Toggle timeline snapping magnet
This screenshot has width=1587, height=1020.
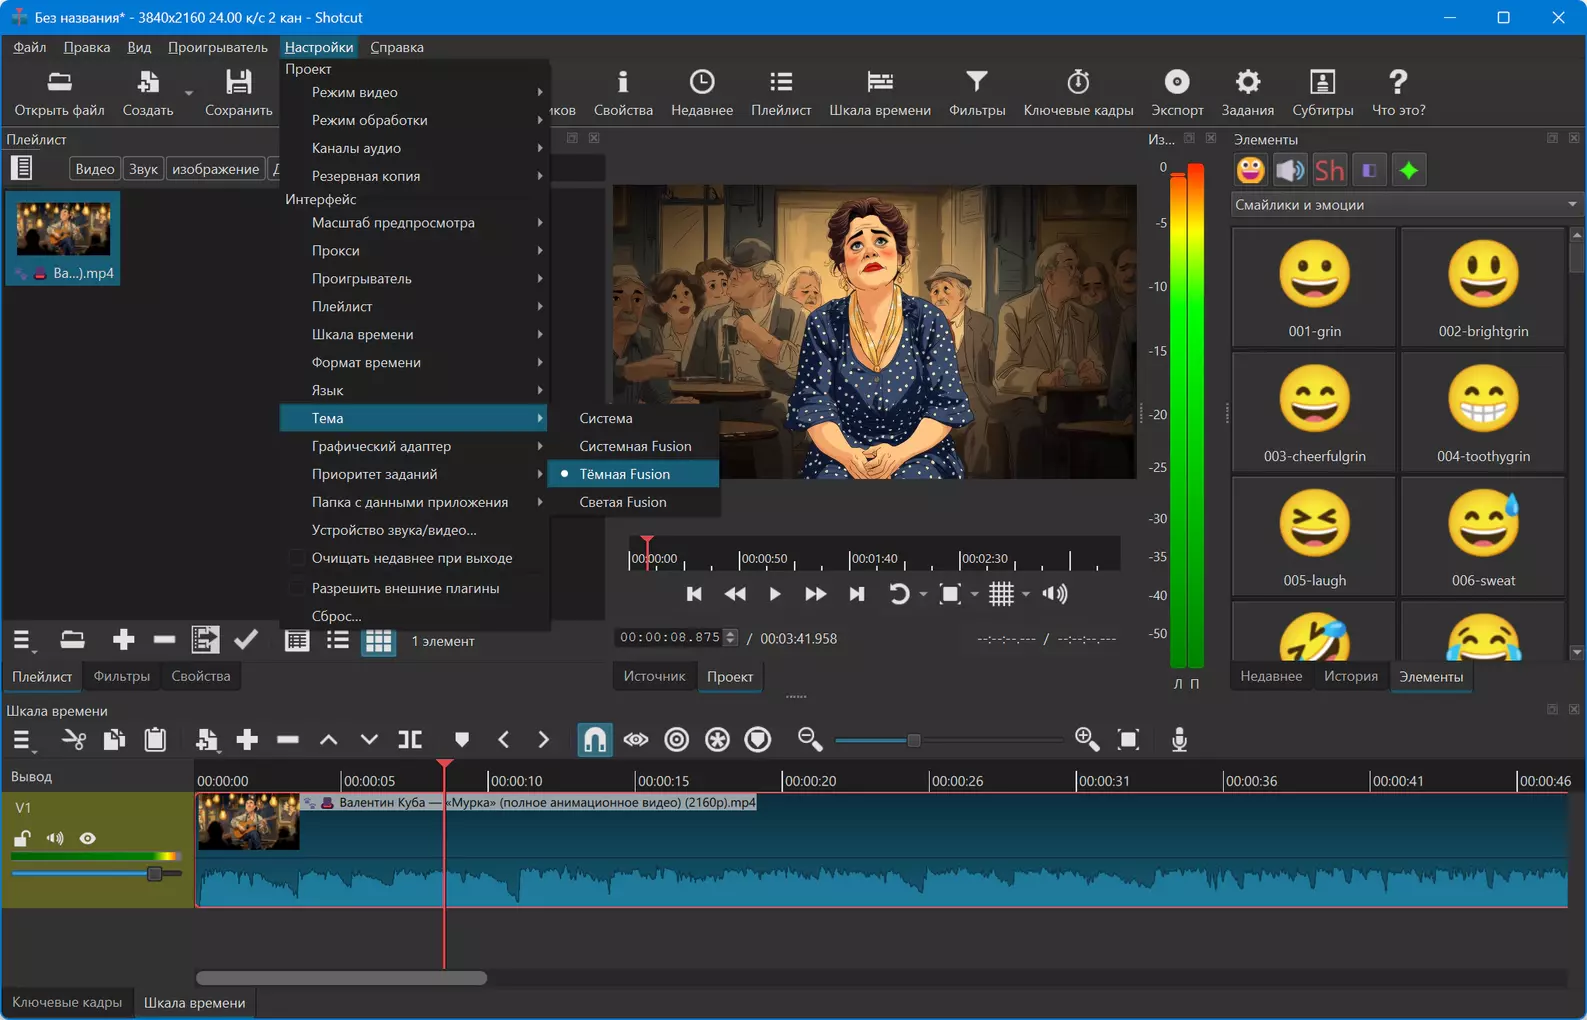pos(594,740)
